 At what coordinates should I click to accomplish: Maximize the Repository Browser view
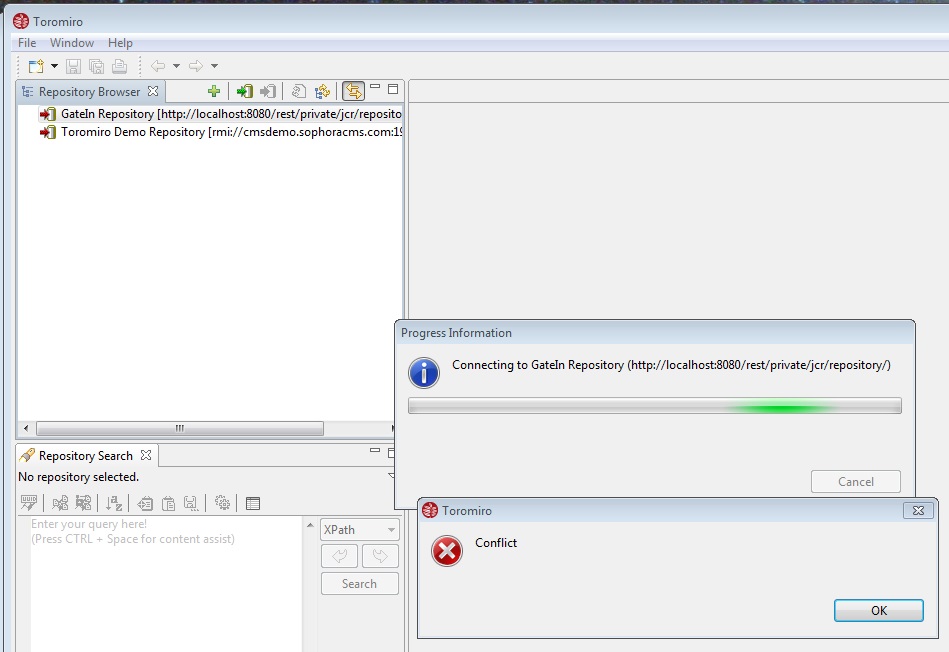(393, 89)
